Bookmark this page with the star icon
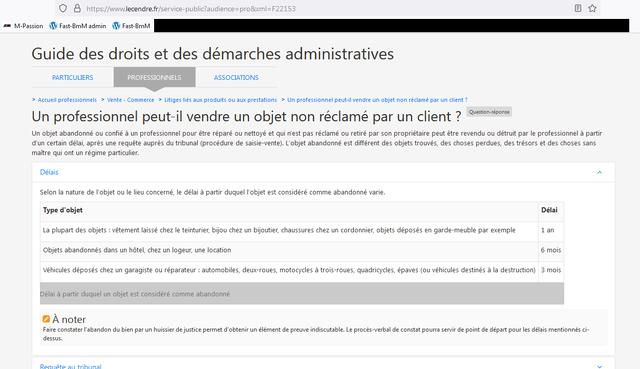This screenshot has height=369, width=640. [592, 8]
